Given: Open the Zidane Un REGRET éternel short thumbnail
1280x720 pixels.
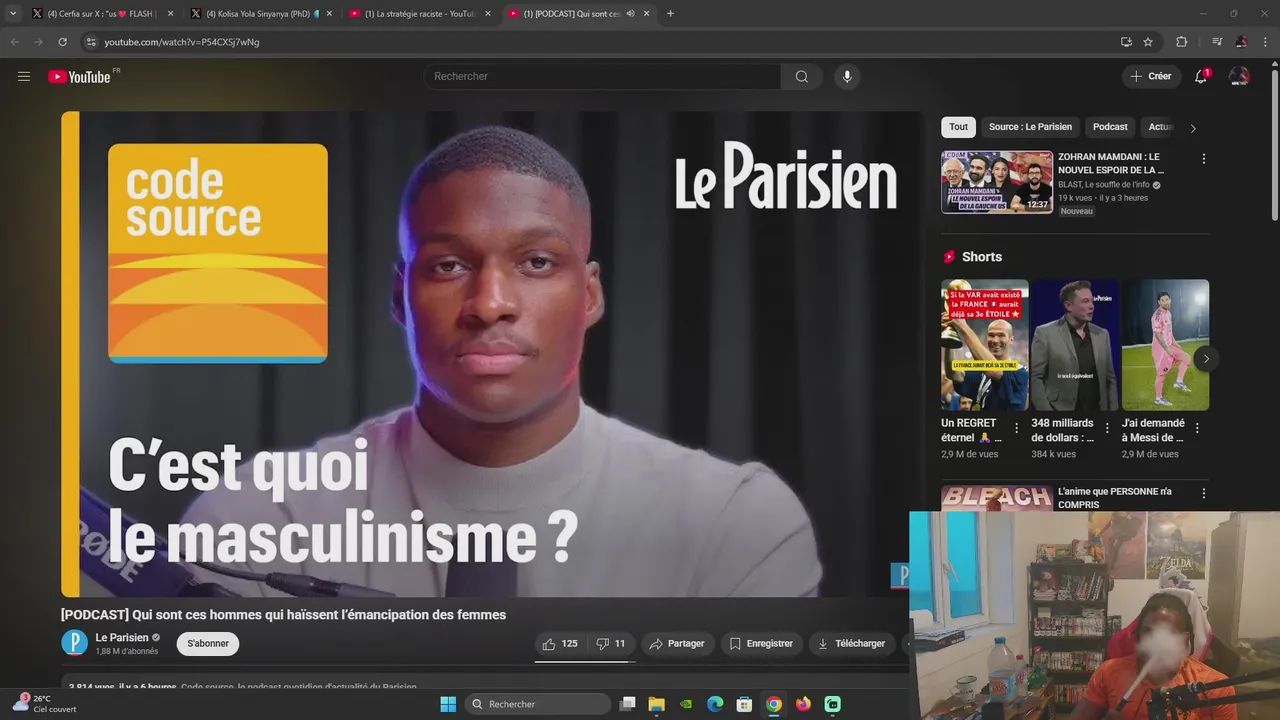Looking at the screenshot, I should pos(984,345).
